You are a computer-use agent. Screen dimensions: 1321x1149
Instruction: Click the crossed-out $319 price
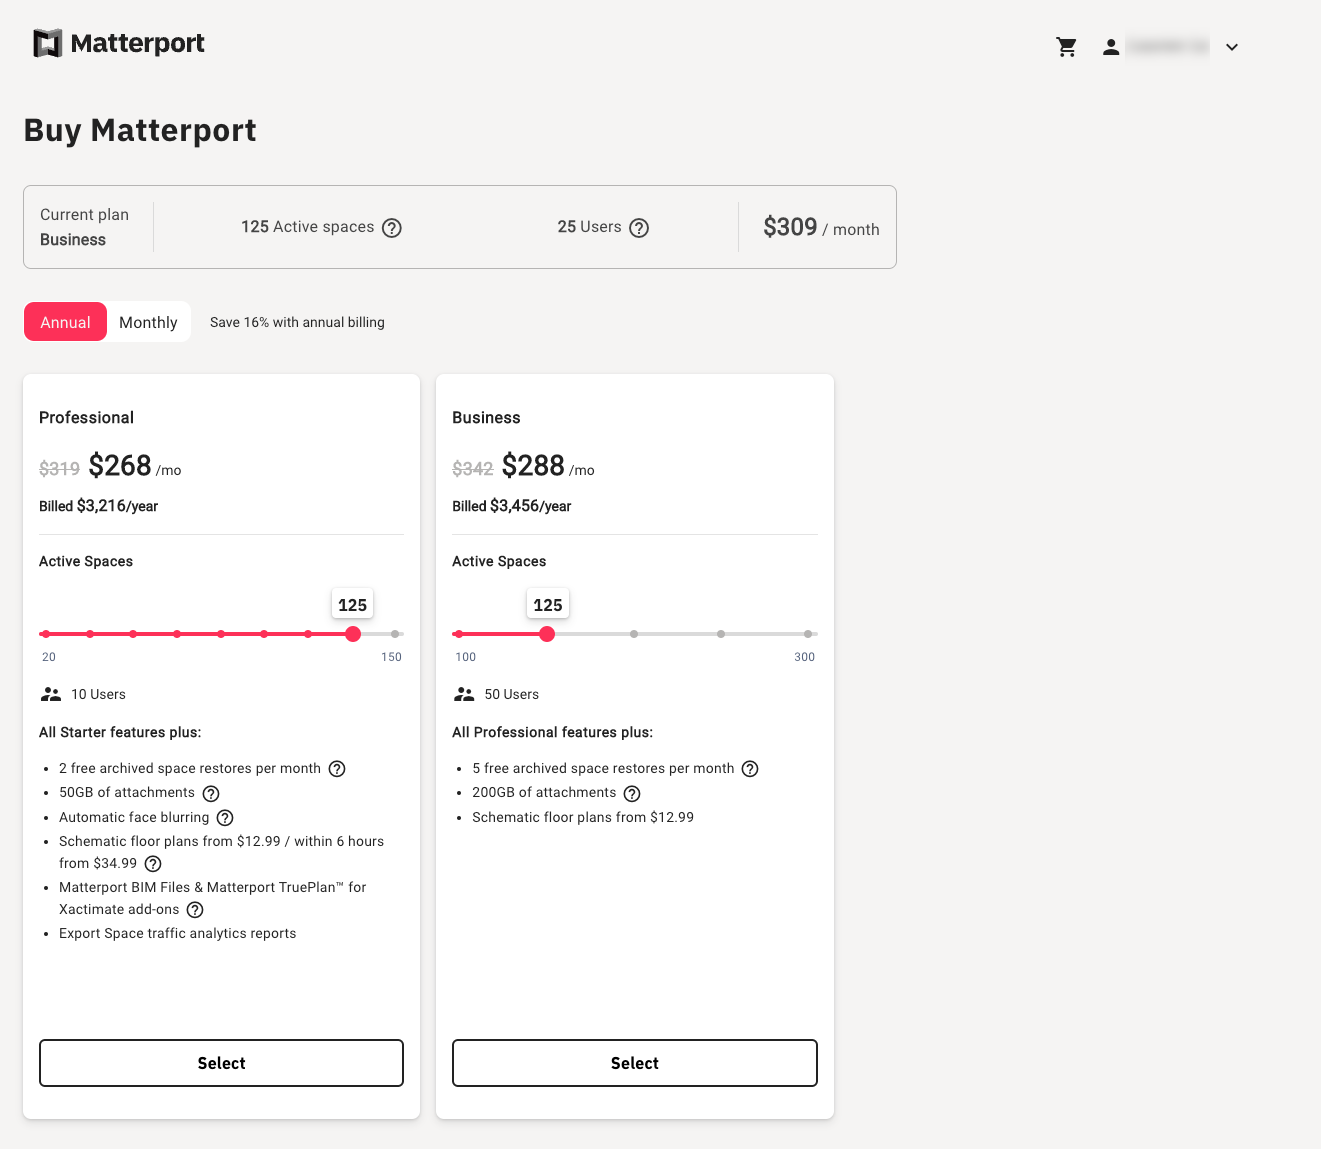tap(59, 468)
